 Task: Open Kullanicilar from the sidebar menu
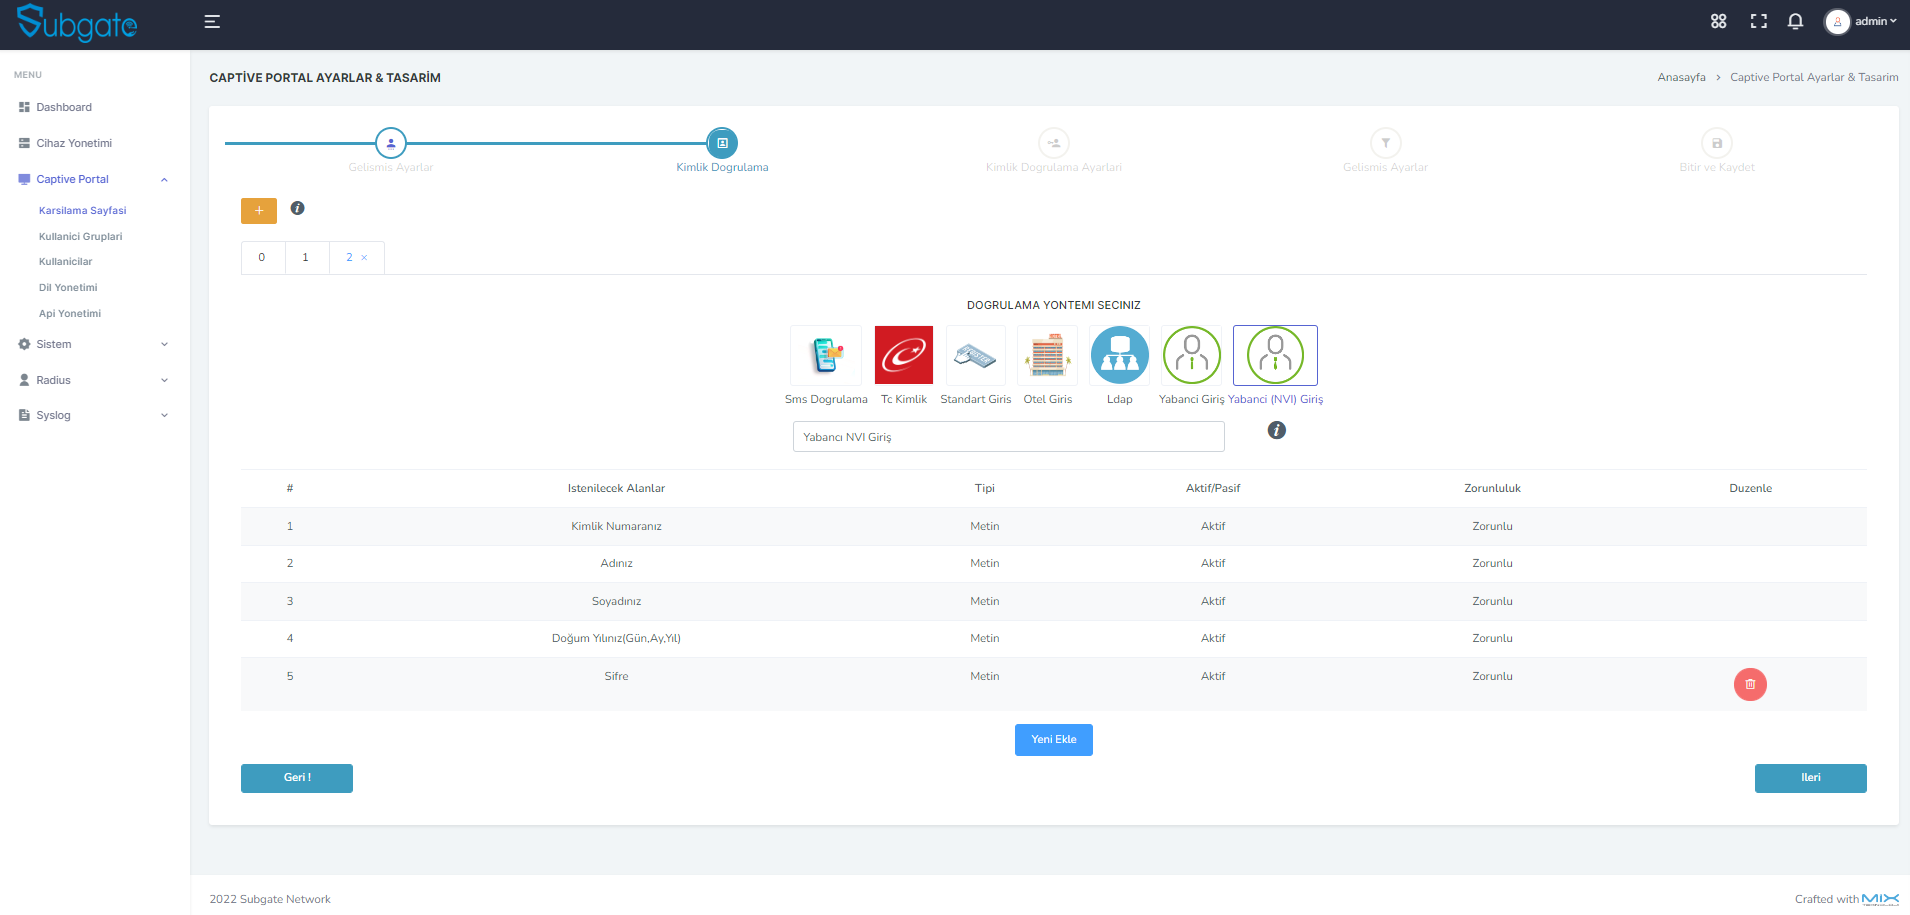[66, 261]
